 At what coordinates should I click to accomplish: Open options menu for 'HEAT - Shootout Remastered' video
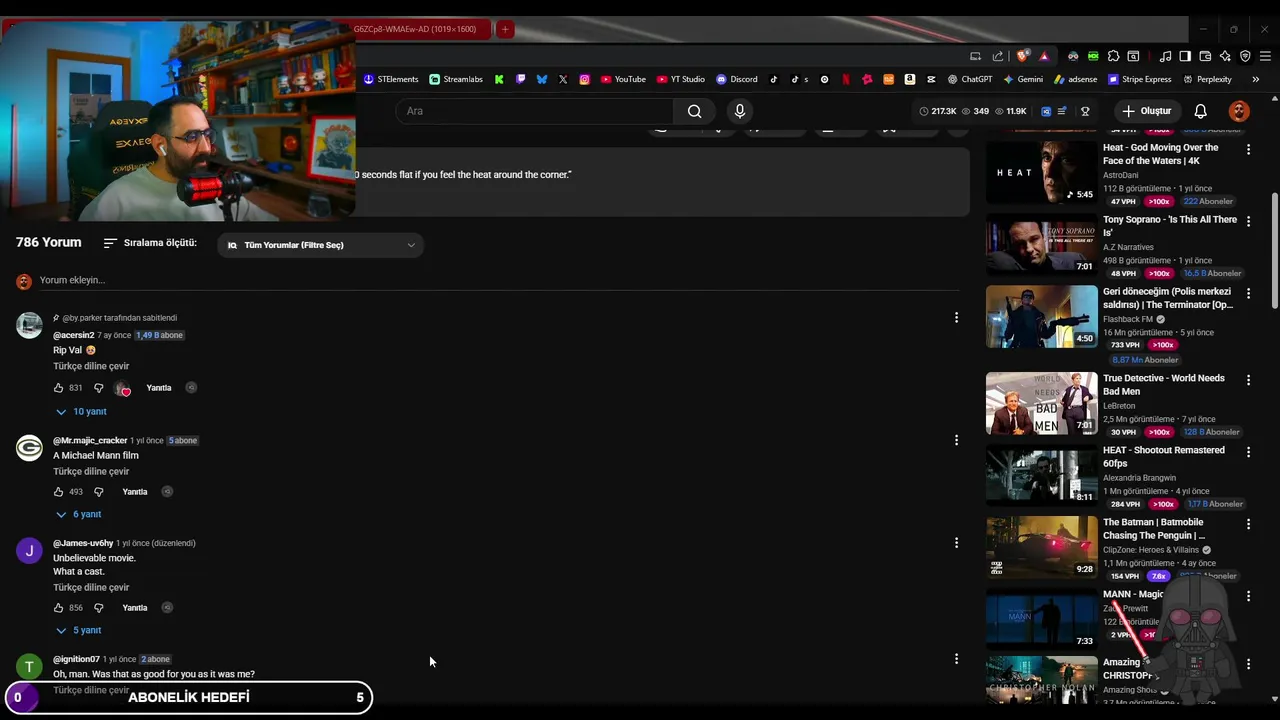coord(1248,452)
